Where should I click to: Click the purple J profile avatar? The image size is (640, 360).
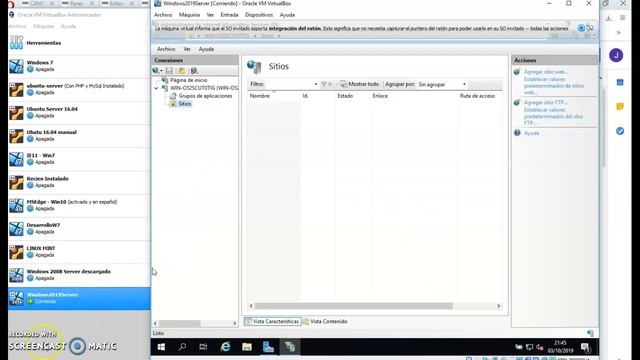(x=616, y=55)
